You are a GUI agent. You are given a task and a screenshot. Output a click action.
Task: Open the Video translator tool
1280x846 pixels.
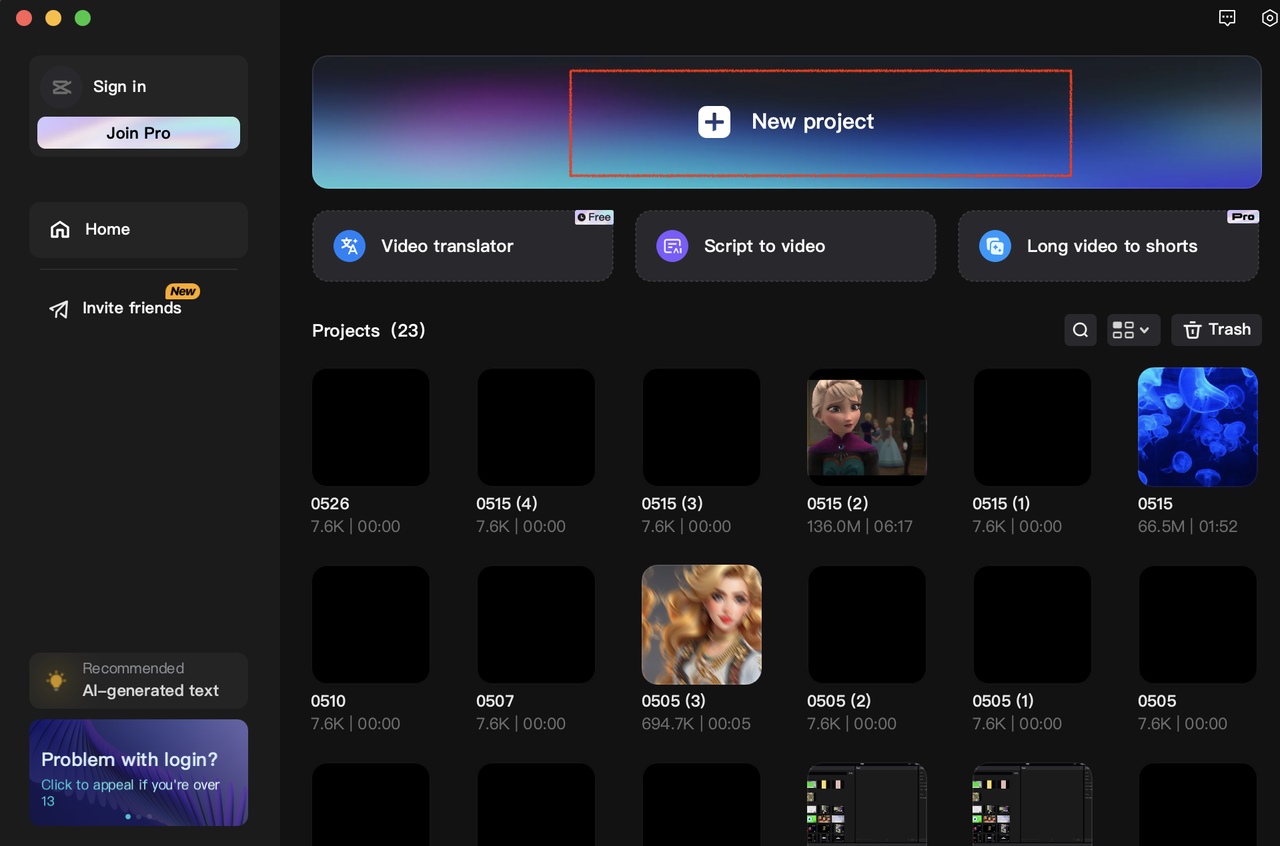point(461,245)
